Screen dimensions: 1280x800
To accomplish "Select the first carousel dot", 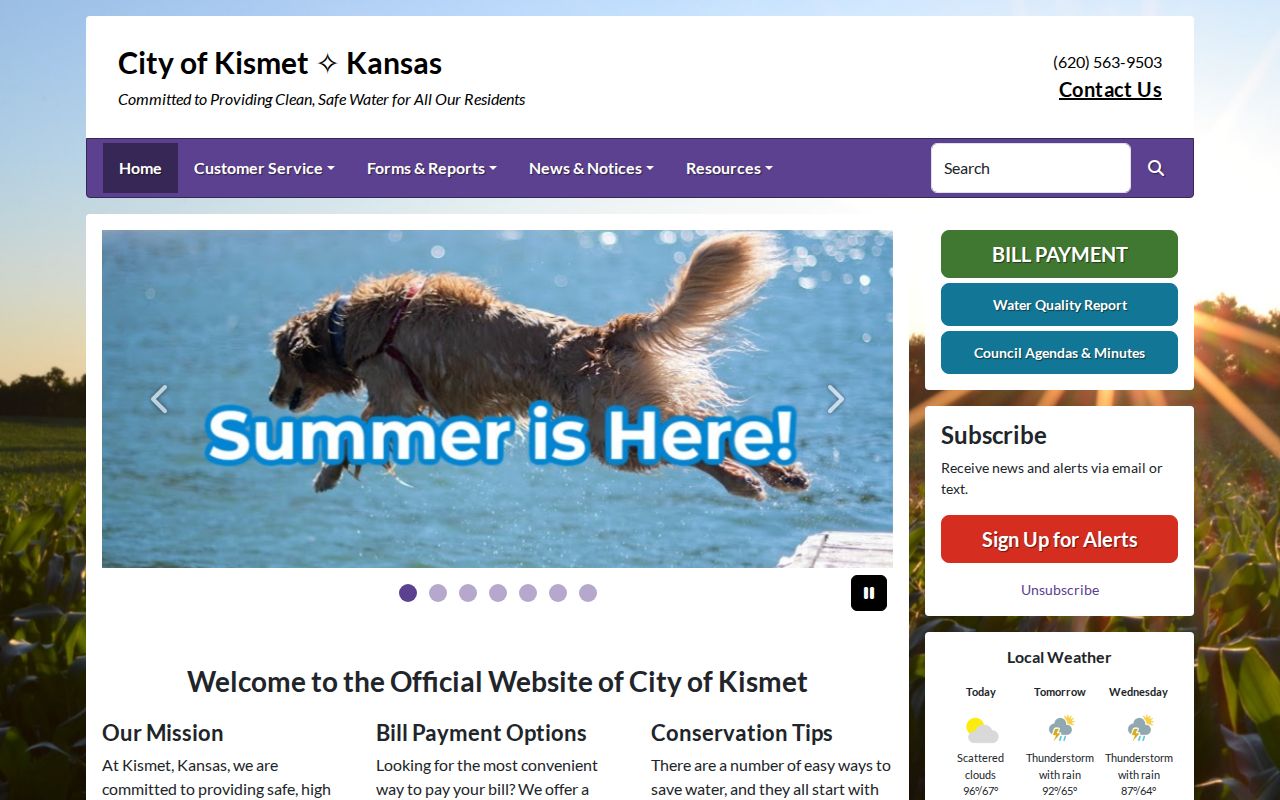I will pos(408,593).
